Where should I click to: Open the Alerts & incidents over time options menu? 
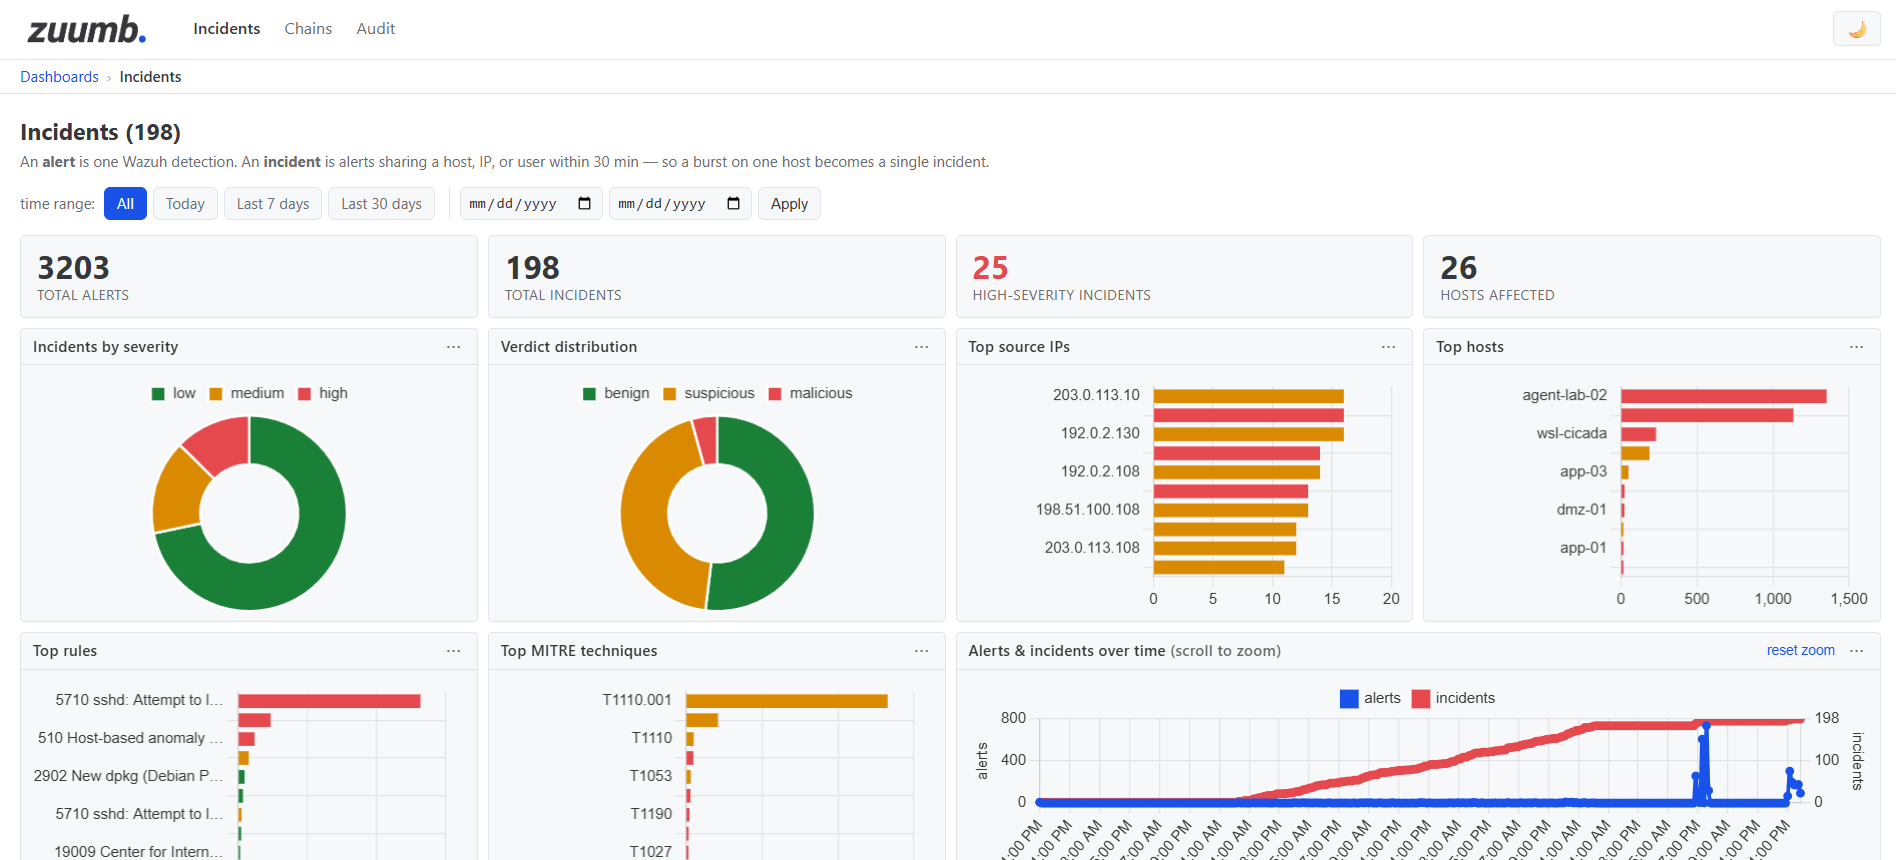1857,651
